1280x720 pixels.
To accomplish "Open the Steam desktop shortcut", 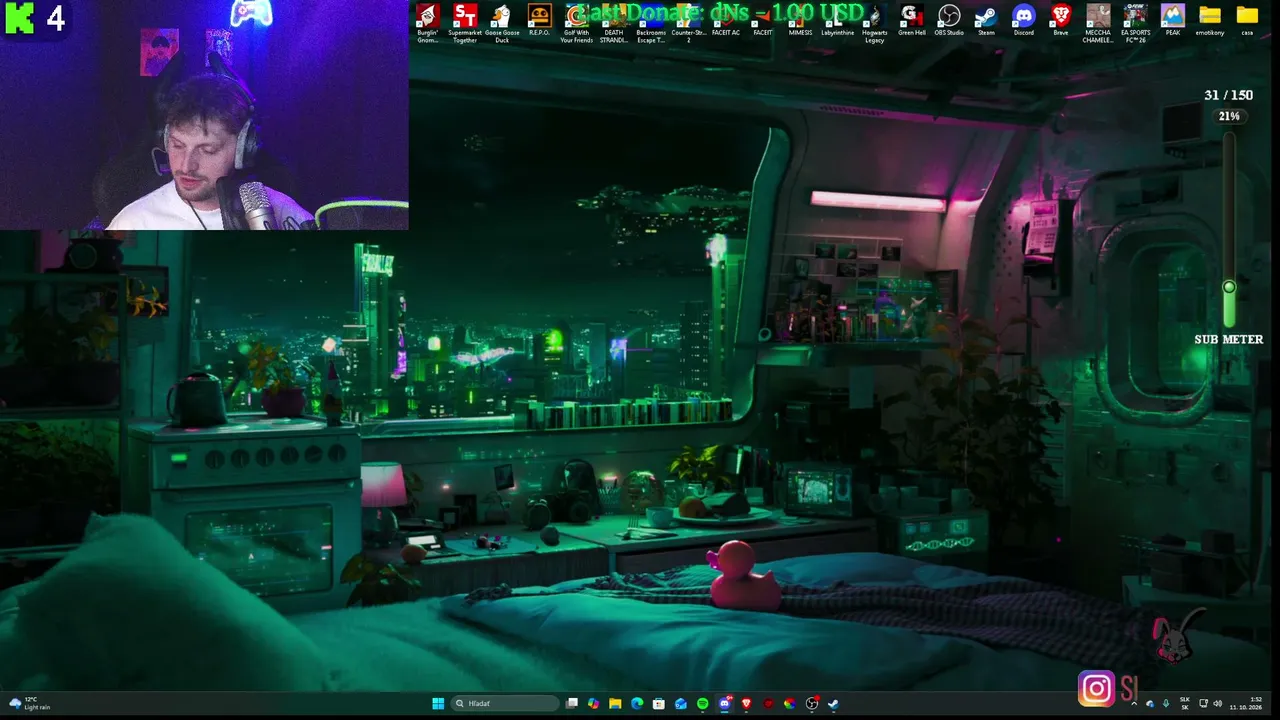I will [986, 21].
